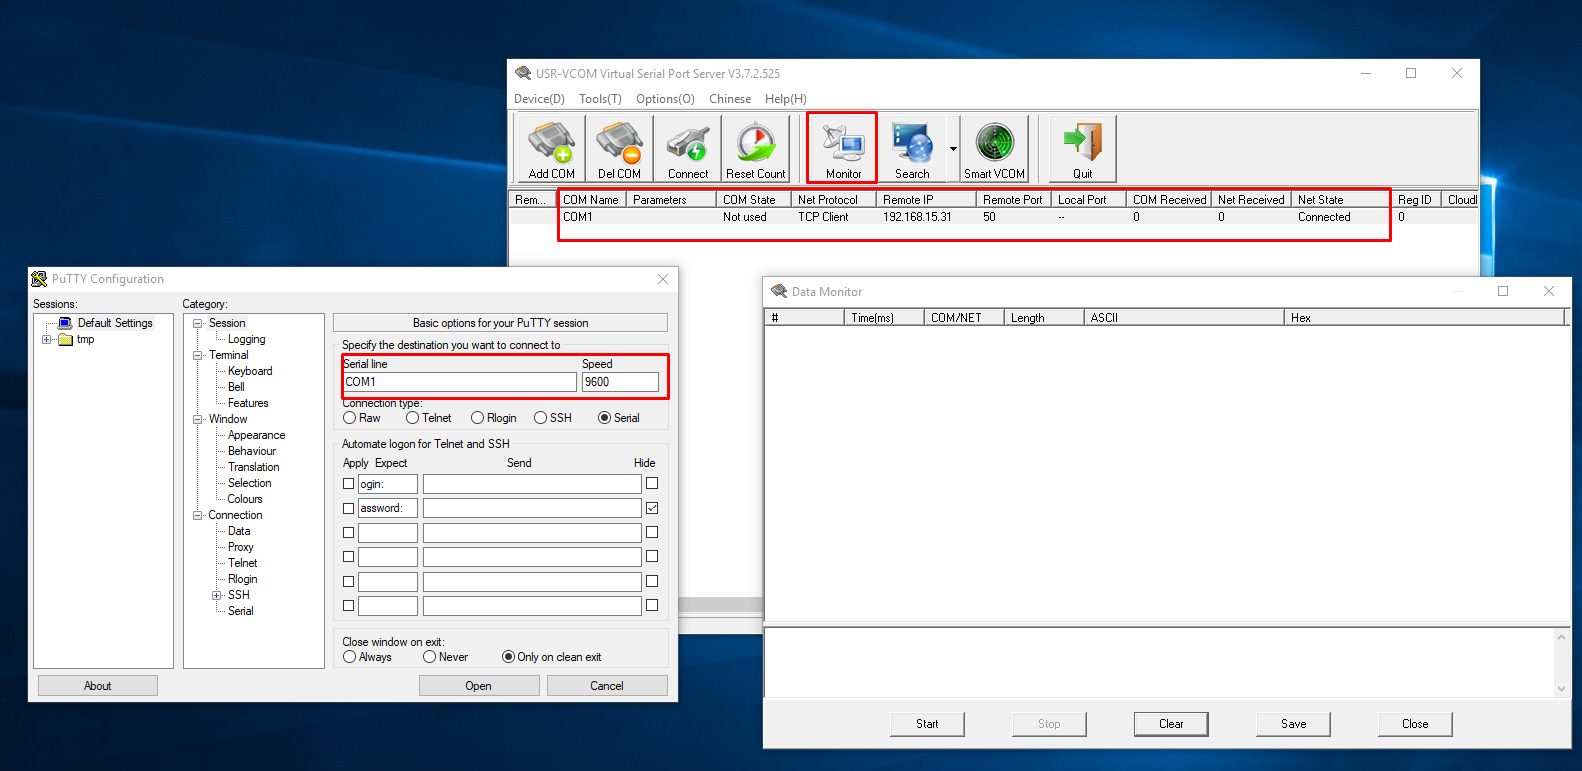Click the PuTTY Configuration title bar icon
Screen dimensions: 1582x771
39,279
